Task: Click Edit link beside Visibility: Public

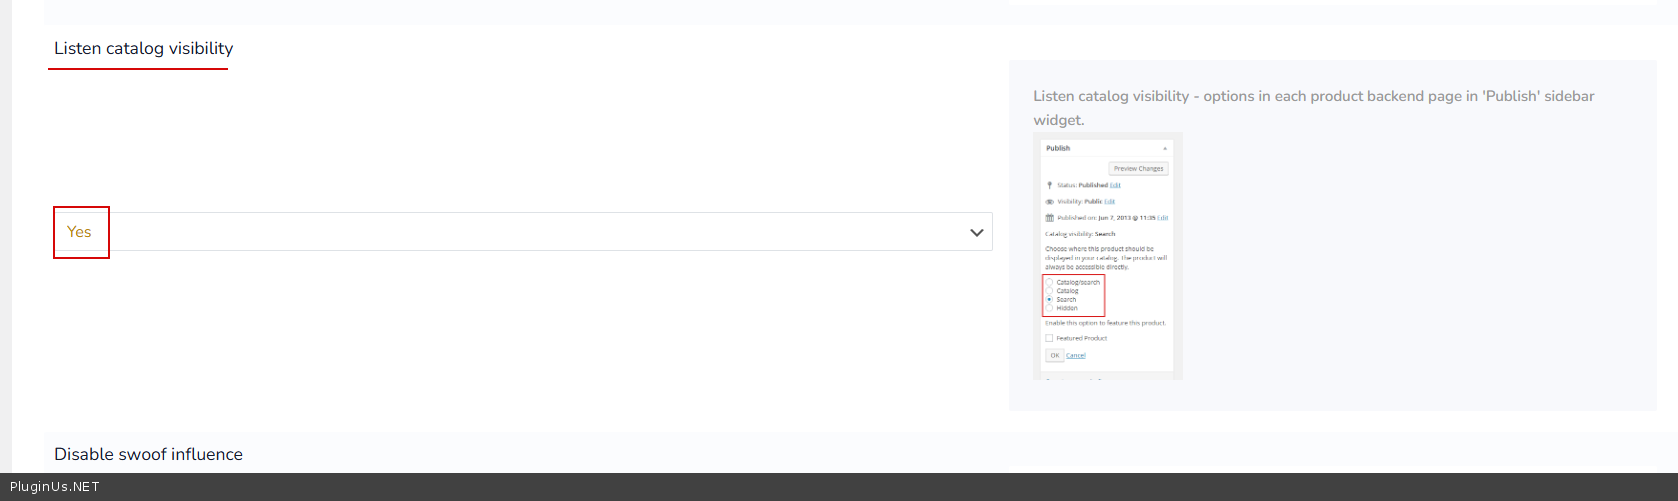Action: 1109,201
